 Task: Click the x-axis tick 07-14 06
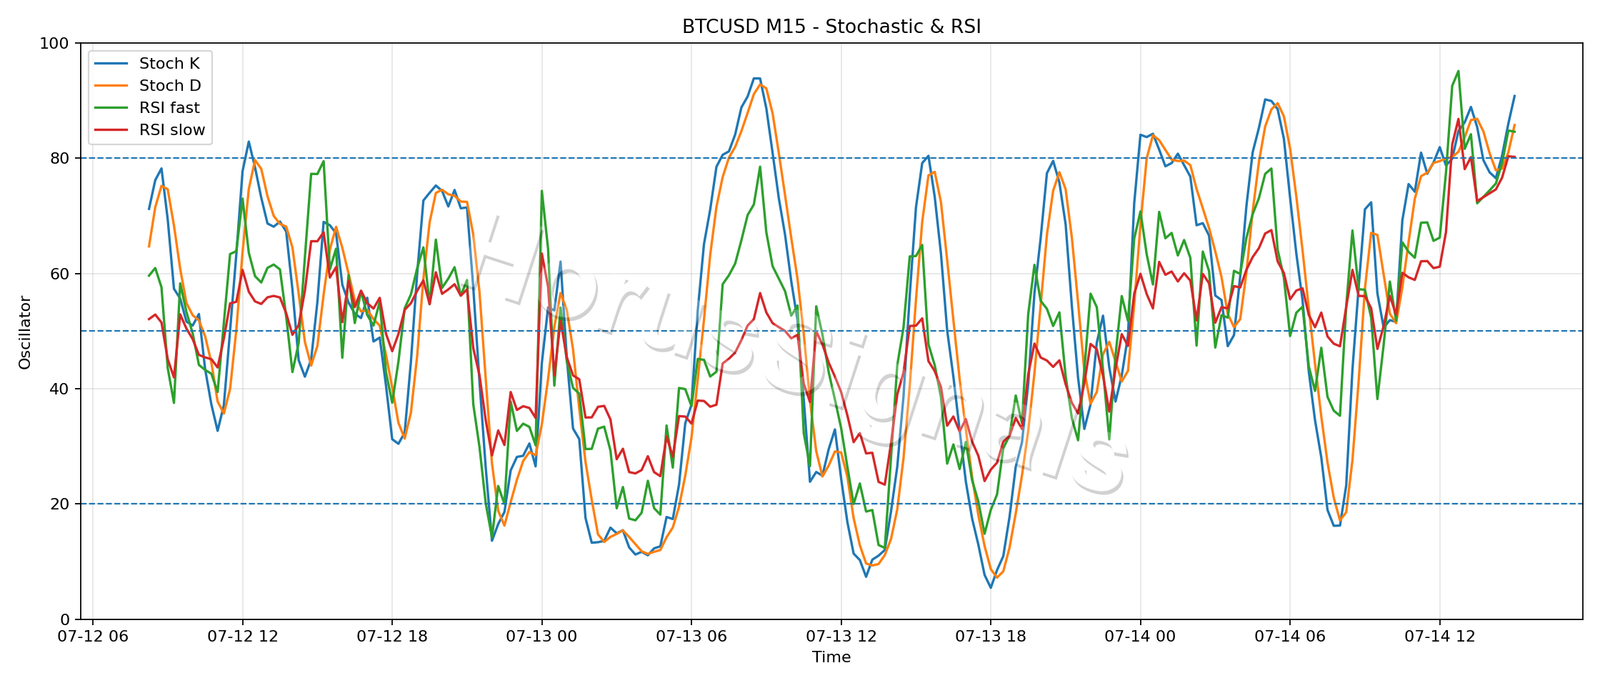click(1289, 637)
